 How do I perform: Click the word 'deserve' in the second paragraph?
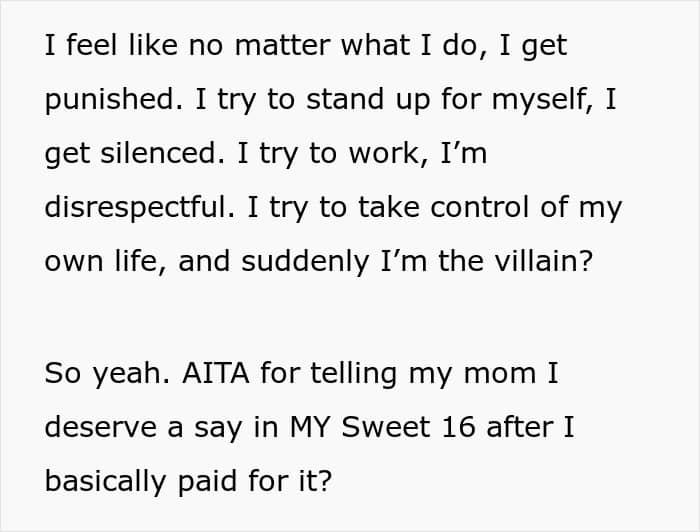(x=100, y=427)
